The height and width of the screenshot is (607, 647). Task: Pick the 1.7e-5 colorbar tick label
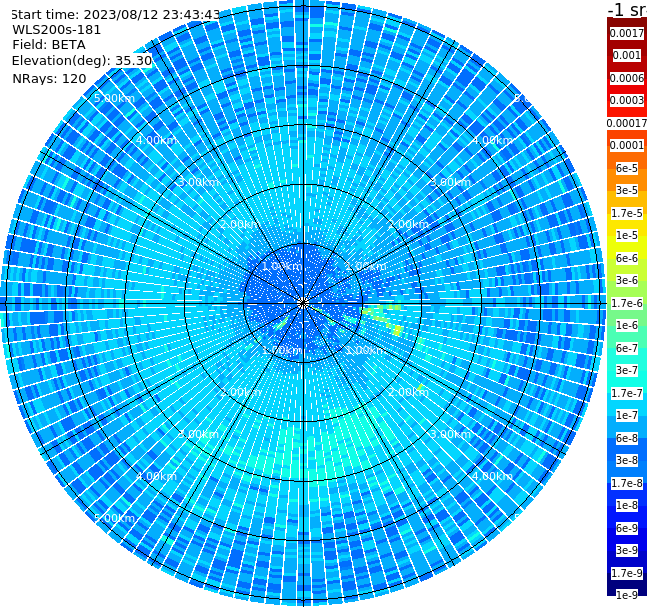626,213
